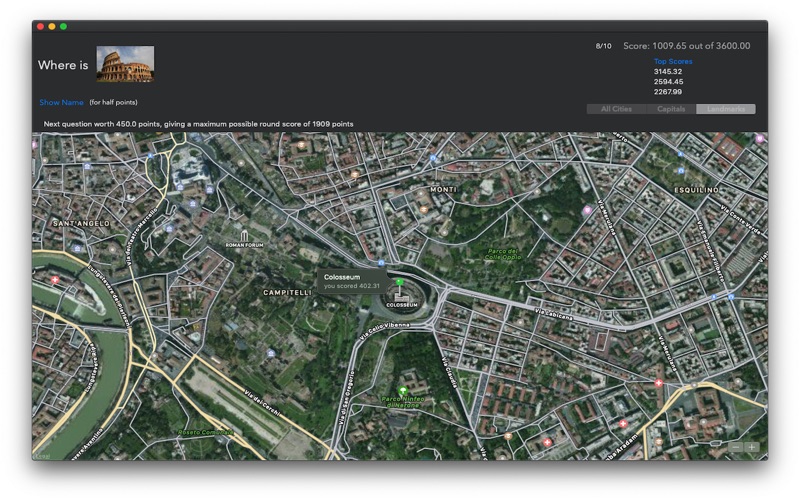The height and width of the screenshot is (500, 800).
Task: Zoom in with the plus button
Action: (x=752, y=447)
